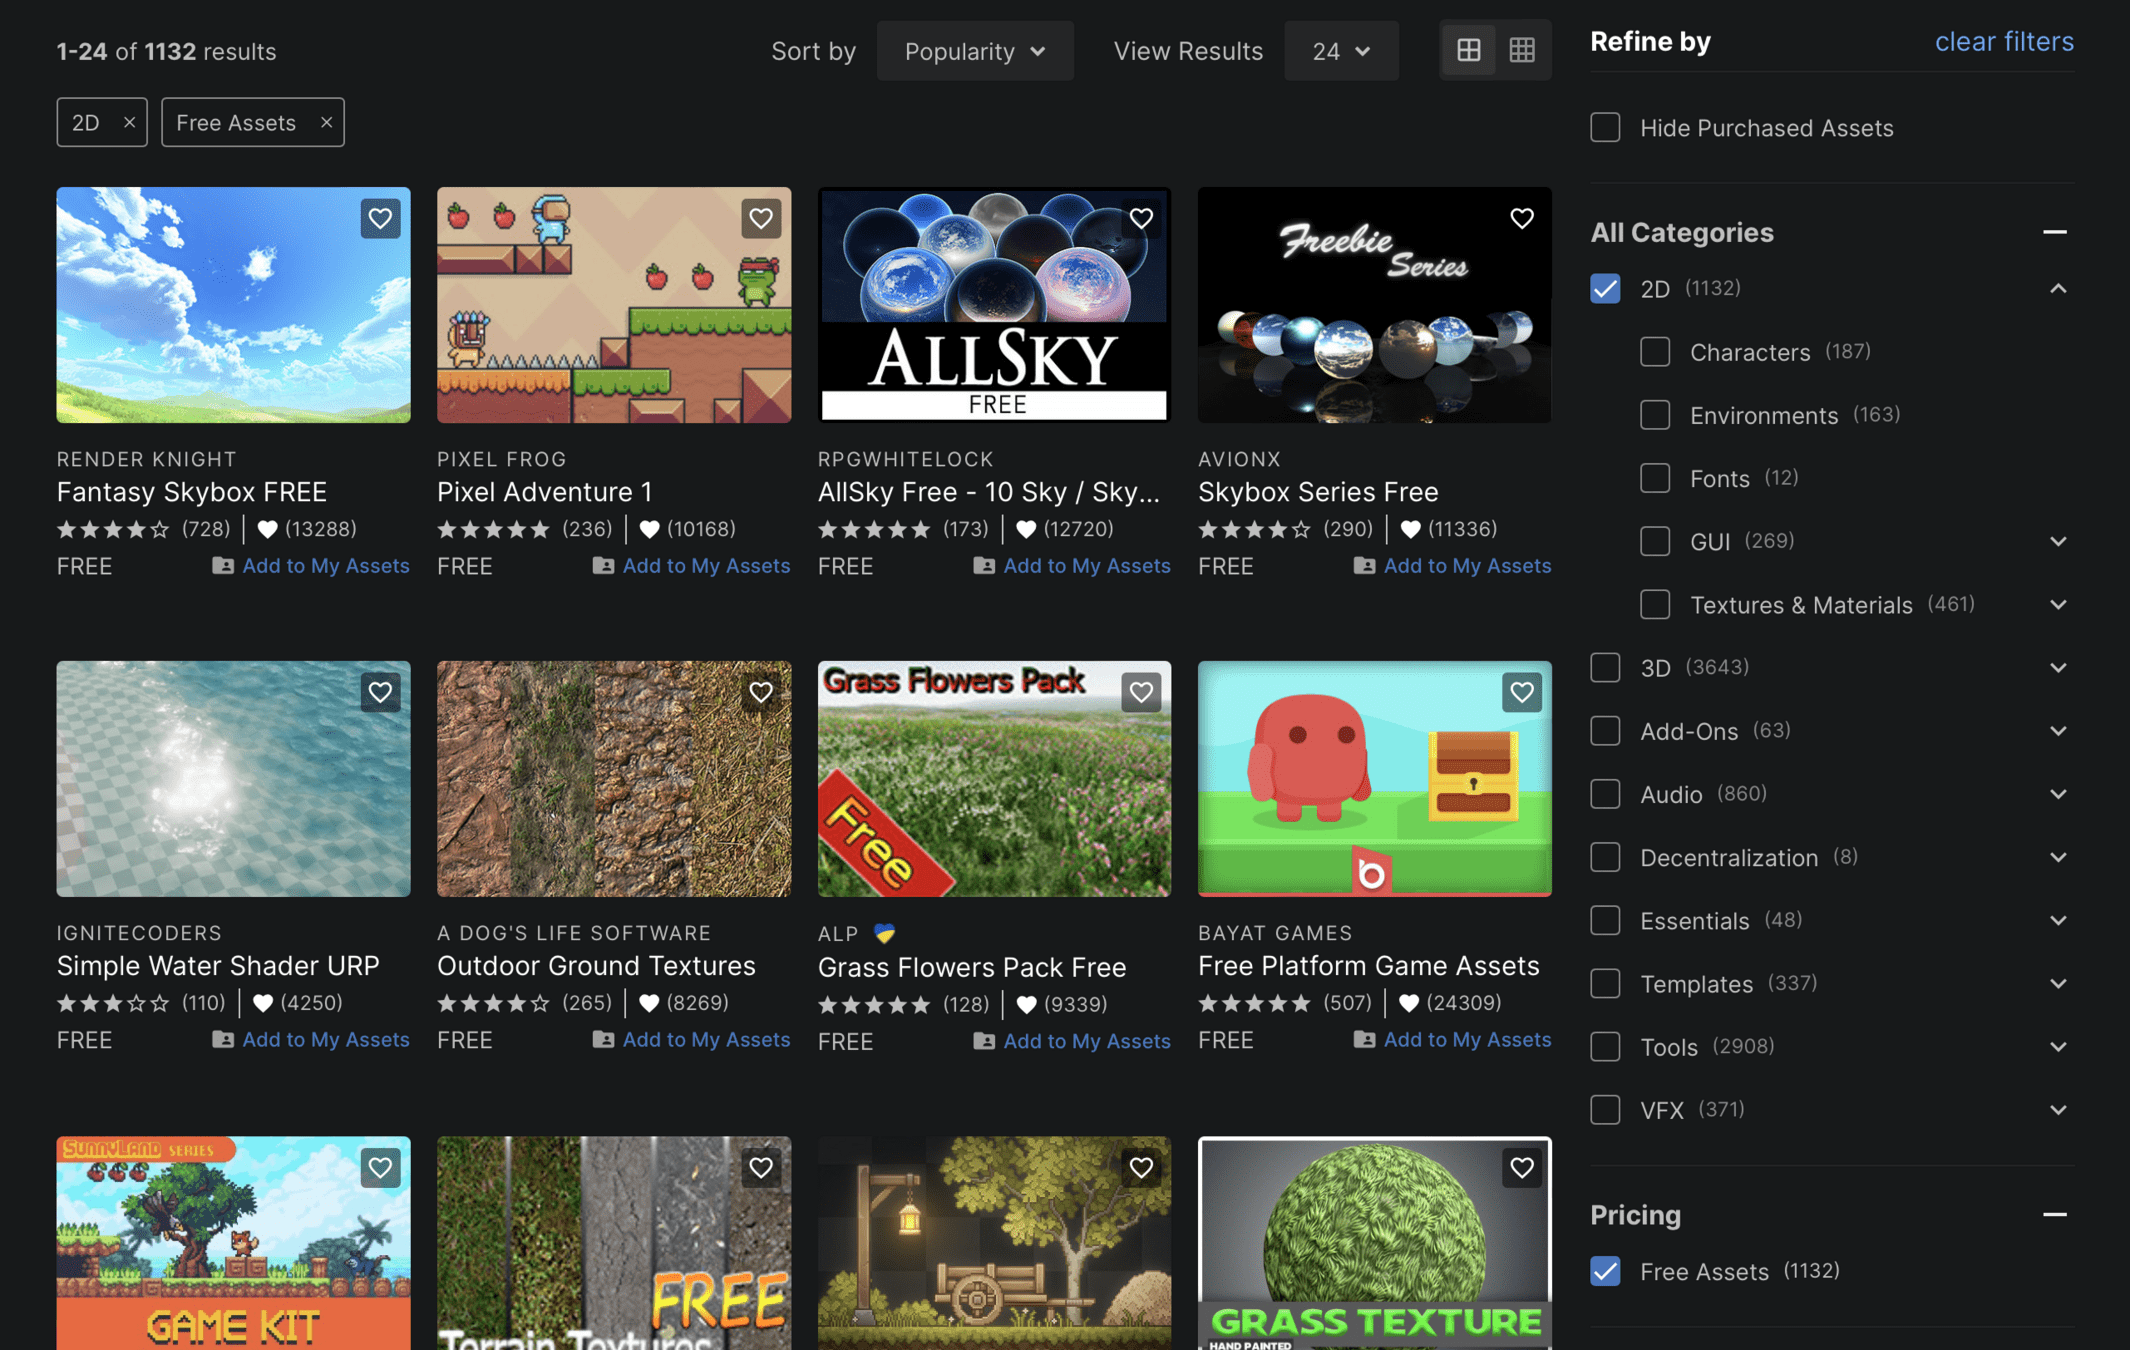Click heart on Simple Water Shader URP

coord(380,692)
